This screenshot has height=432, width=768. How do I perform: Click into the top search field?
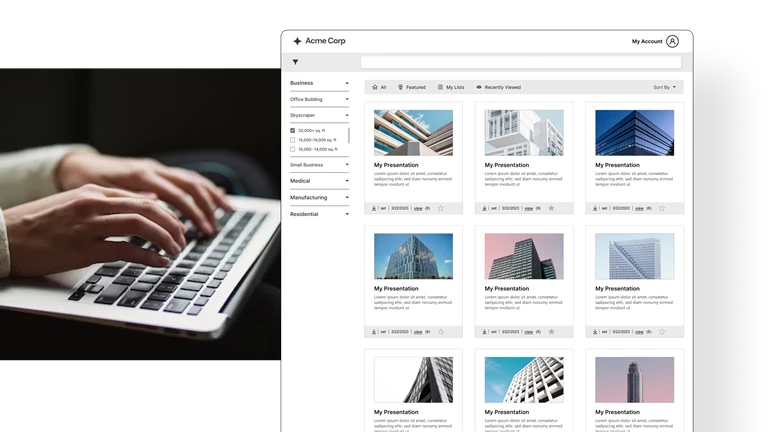[521, 62]
